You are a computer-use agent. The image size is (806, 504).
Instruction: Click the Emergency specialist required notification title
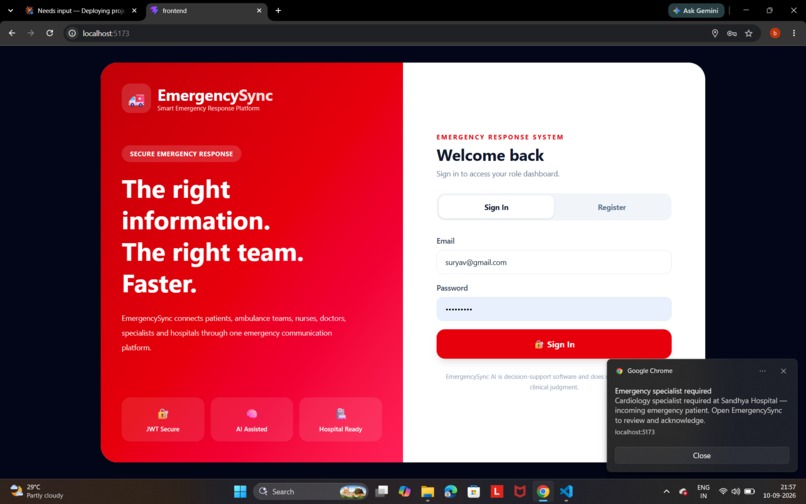(663, 391)
